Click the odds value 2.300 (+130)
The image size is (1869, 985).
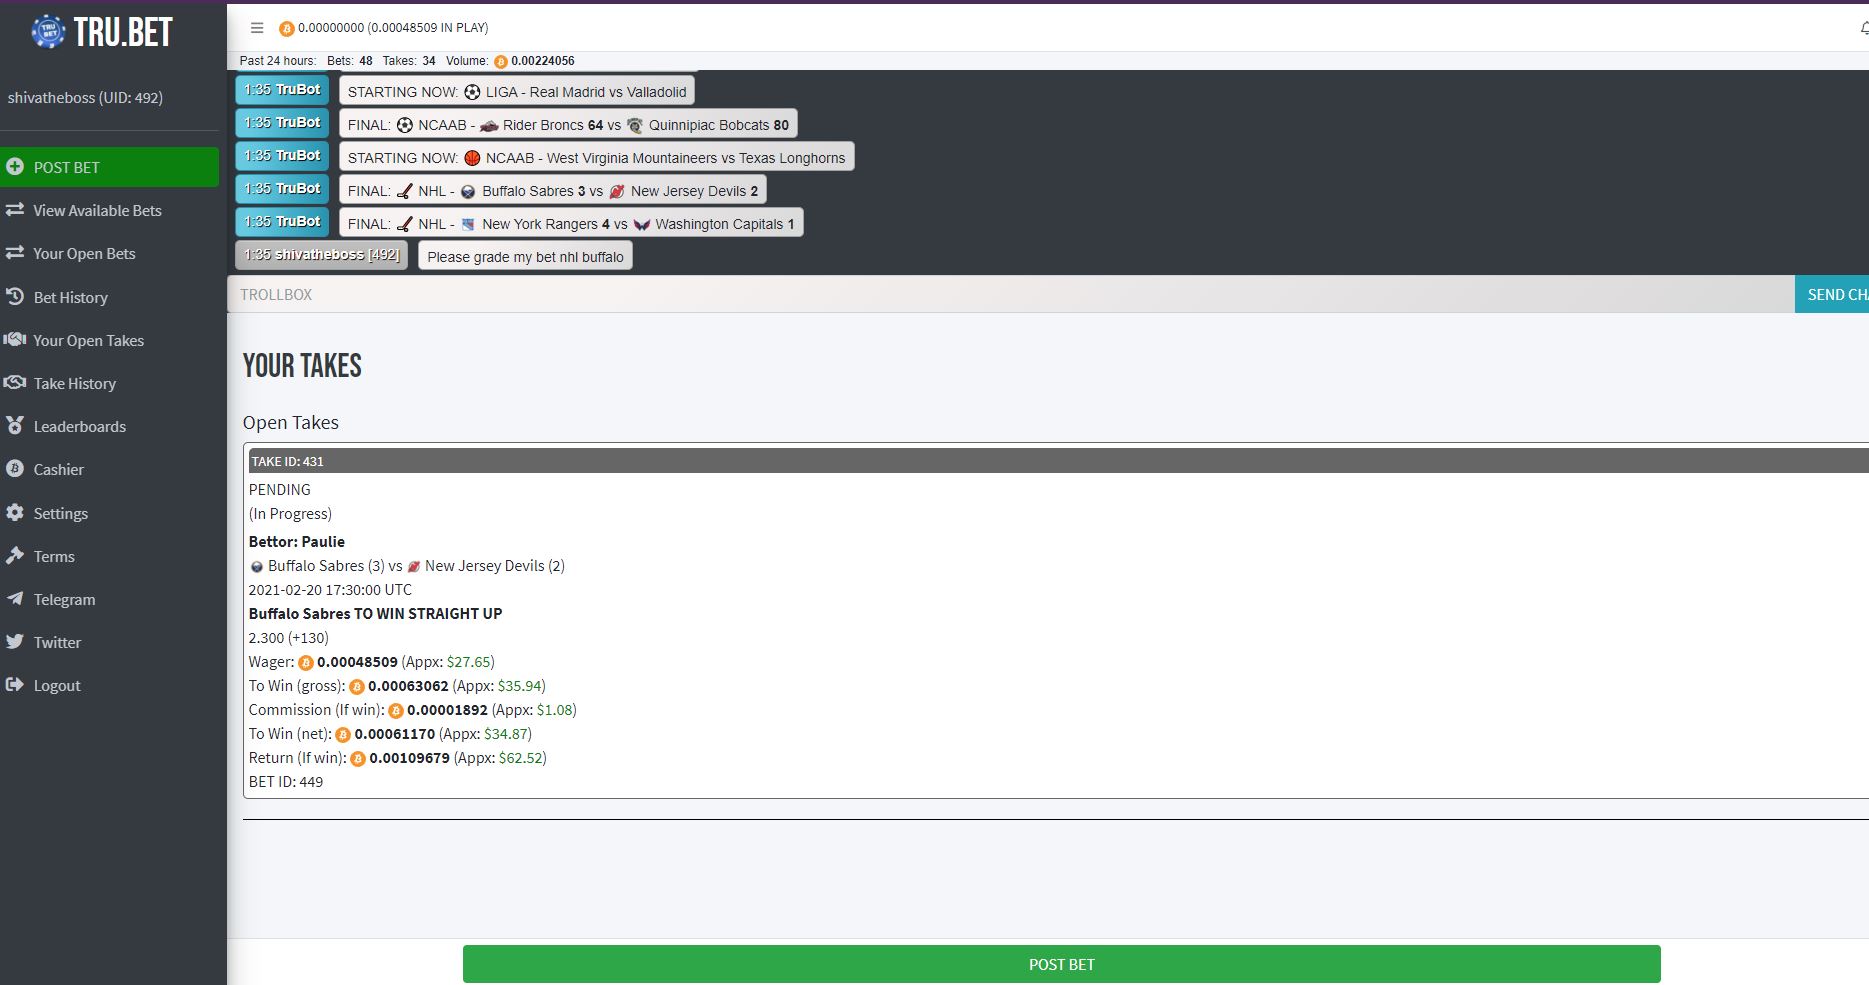289,638
